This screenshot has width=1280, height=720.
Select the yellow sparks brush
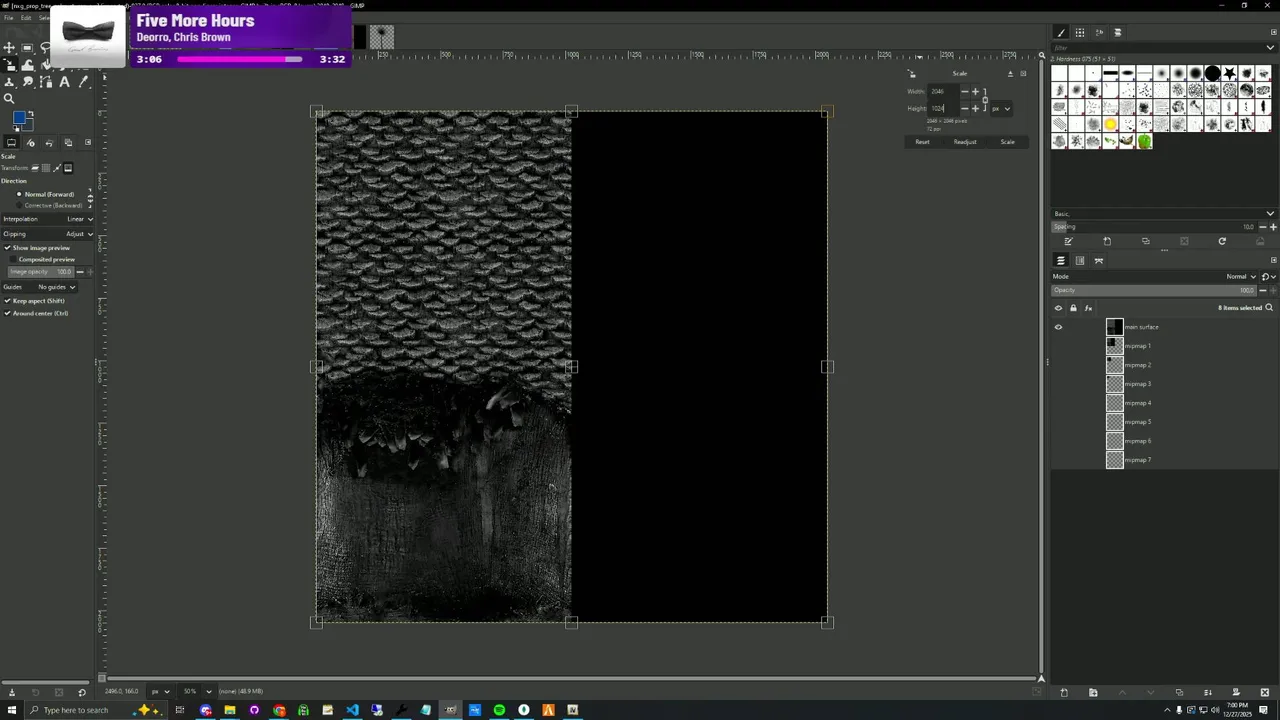coord(1110,124)
